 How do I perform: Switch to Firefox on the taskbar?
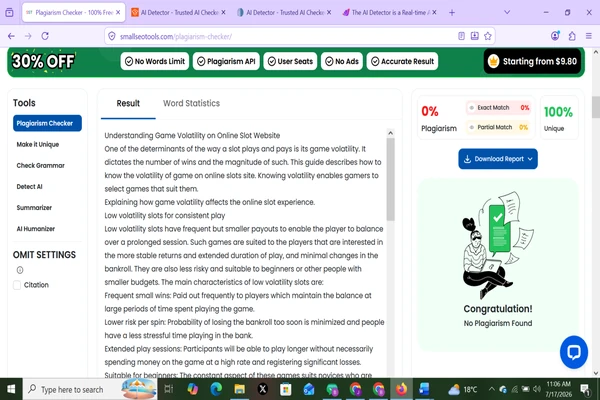pyautogui.click(x=401, y=389)
